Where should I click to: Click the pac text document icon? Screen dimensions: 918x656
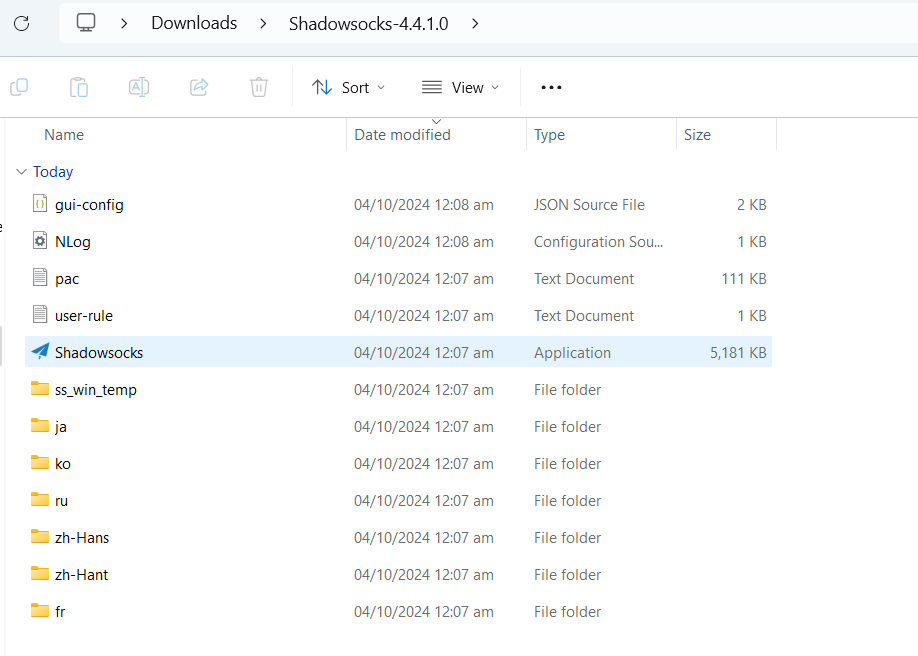coord(40,278)
